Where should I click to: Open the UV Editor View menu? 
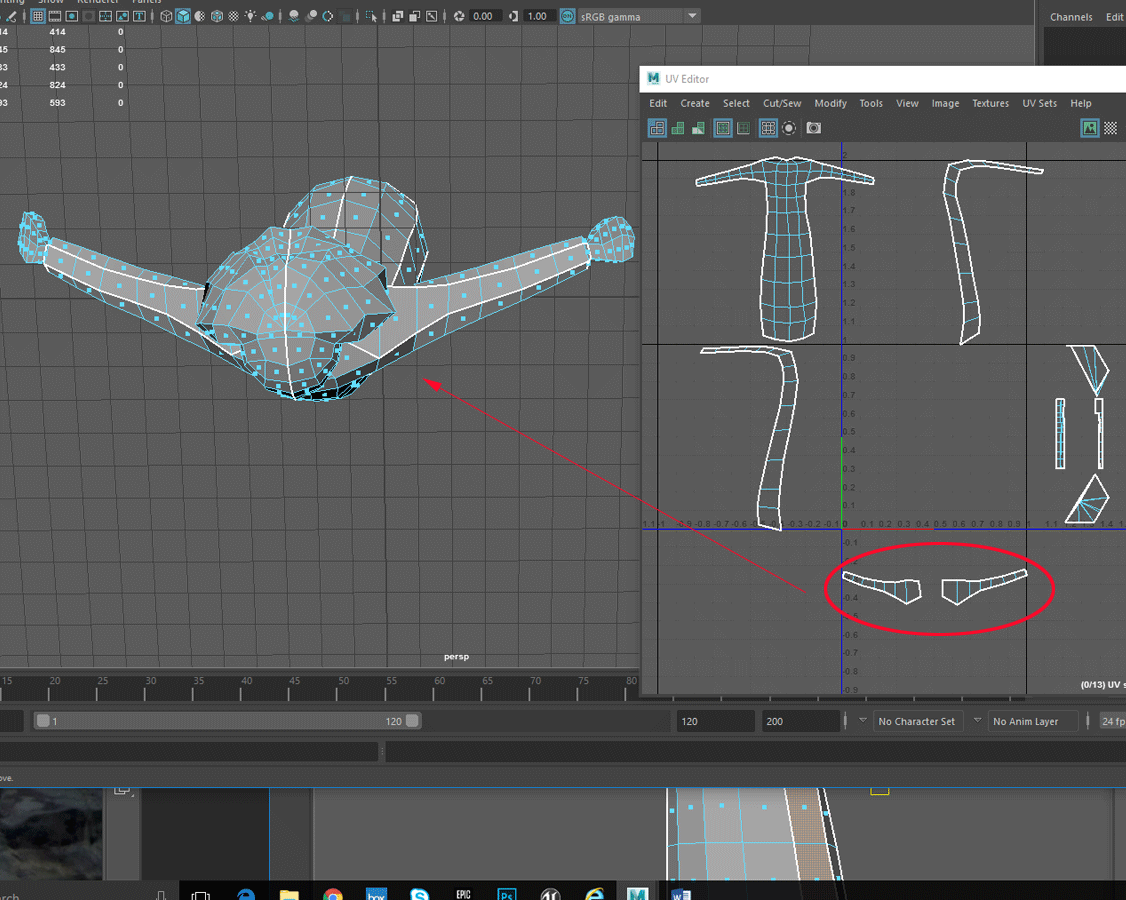pos(907,103)
